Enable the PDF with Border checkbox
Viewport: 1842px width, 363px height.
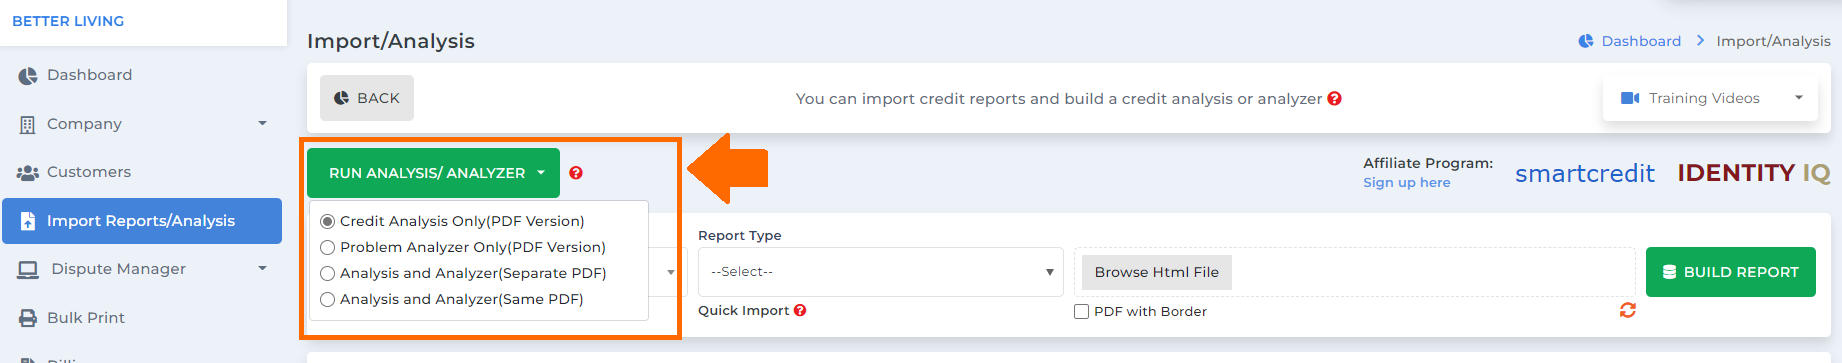pos(1081,312)
